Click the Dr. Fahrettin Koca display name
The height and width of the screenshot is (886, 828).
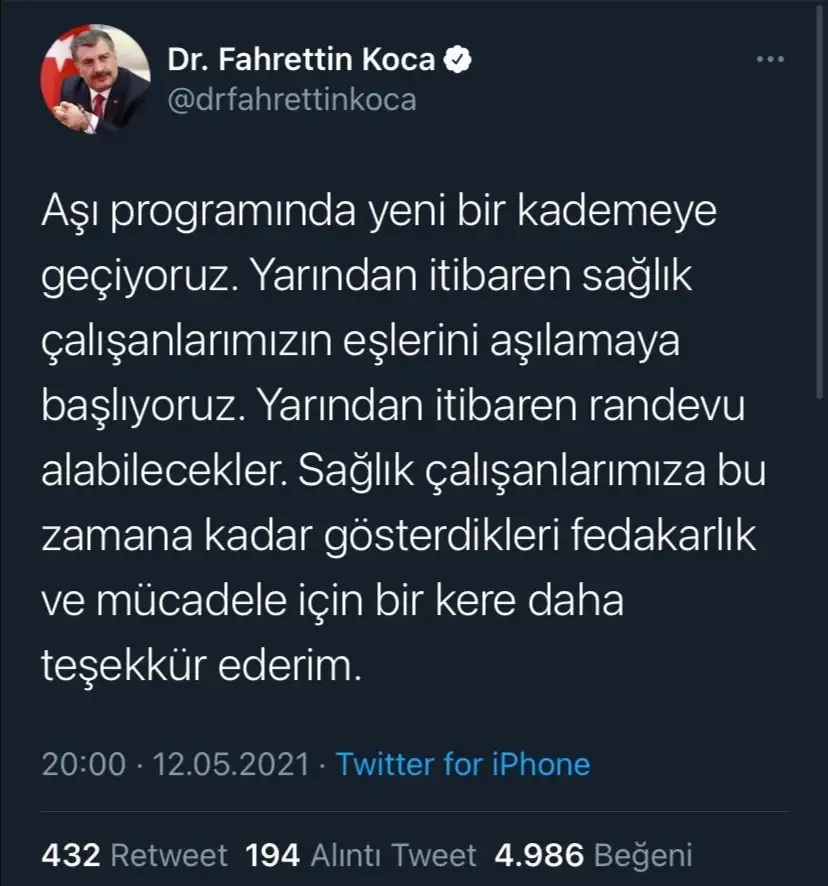tap(301, 59)
